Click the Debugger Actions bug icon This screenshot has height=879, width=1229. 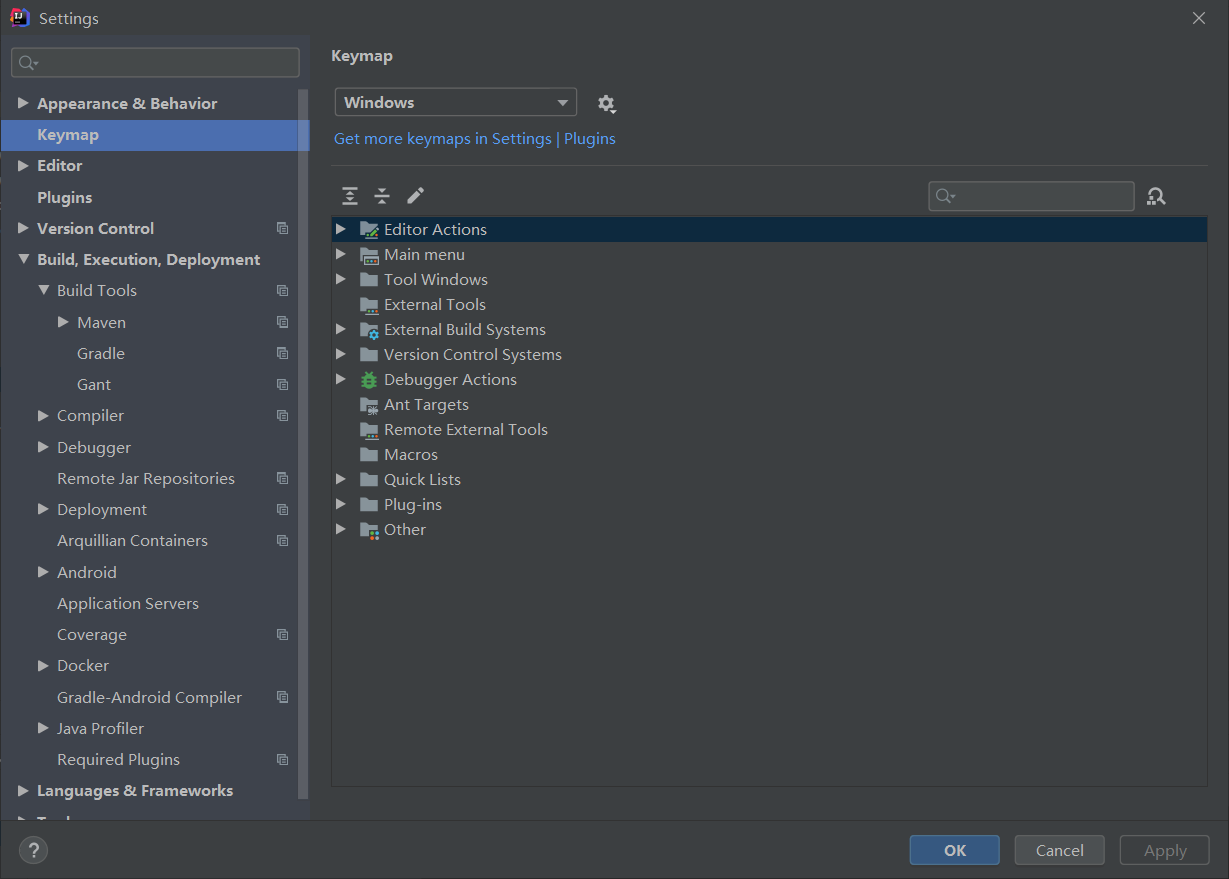tap(367, 379)
